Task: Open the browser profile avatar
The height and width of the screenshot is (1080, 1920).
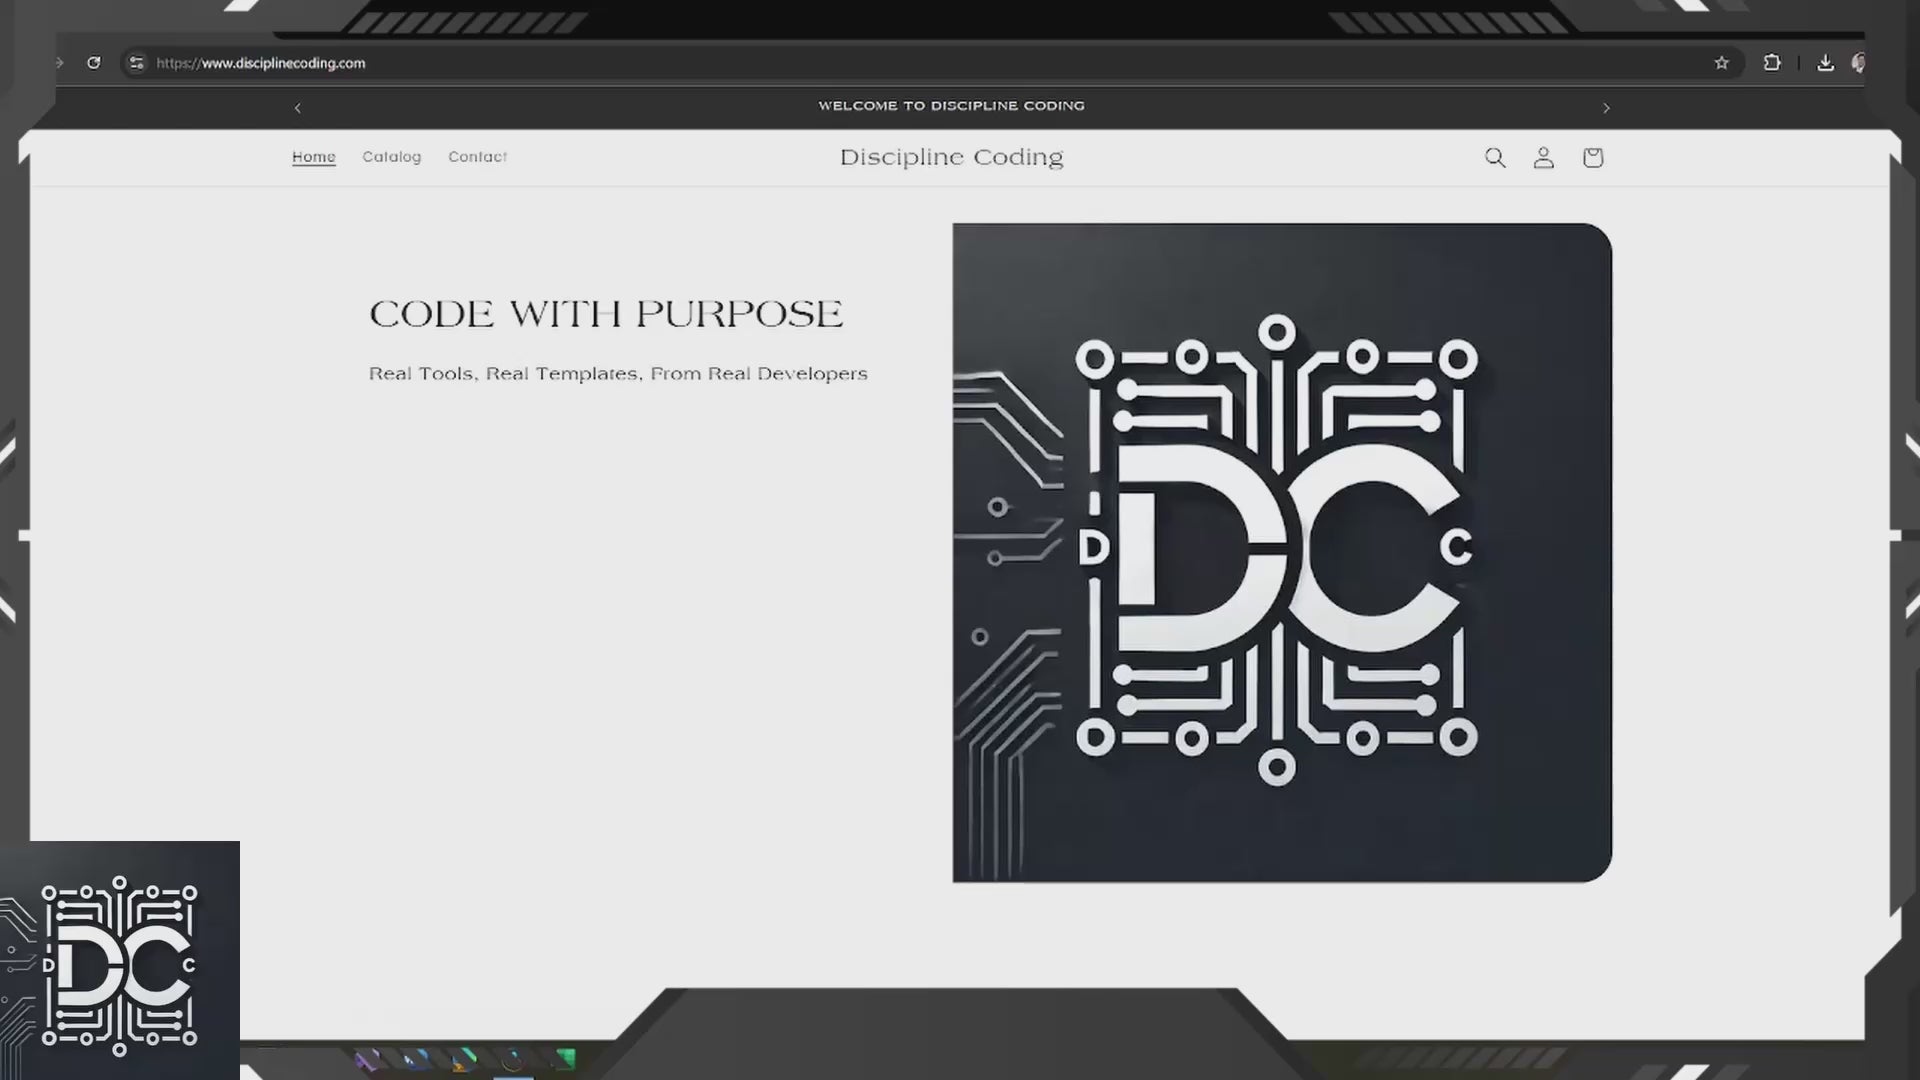Action: (1857, 63)
